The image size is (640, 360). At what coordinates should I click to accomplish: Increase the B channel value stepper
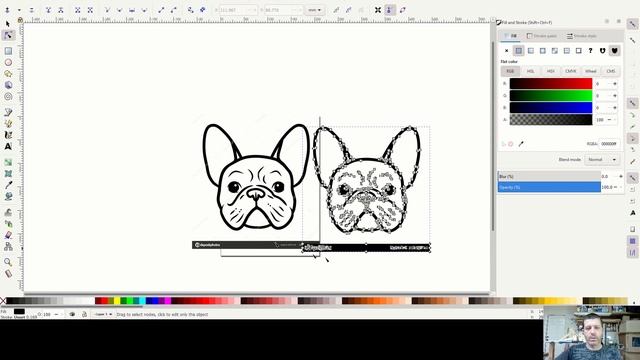[x=615, y=108]
